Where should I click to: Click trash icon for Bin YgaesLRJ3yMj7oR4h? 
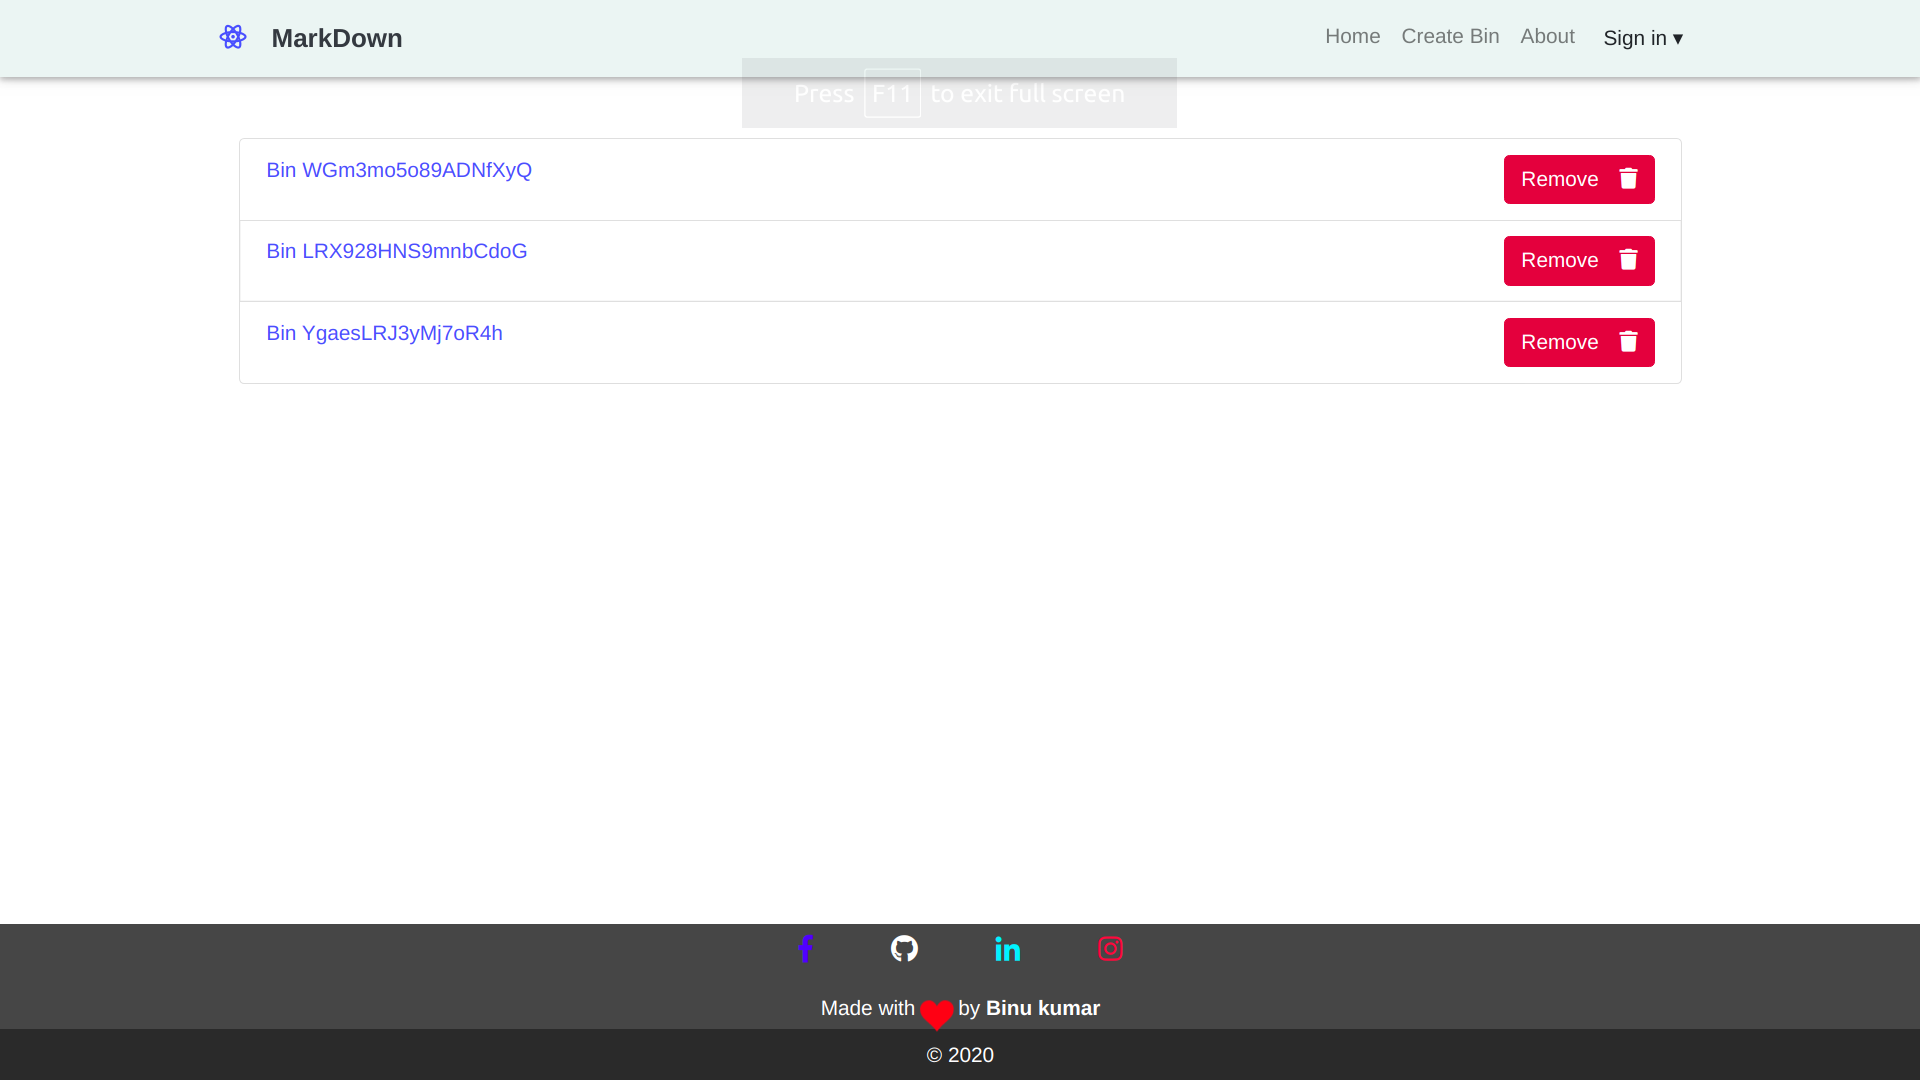(1628, 342)
